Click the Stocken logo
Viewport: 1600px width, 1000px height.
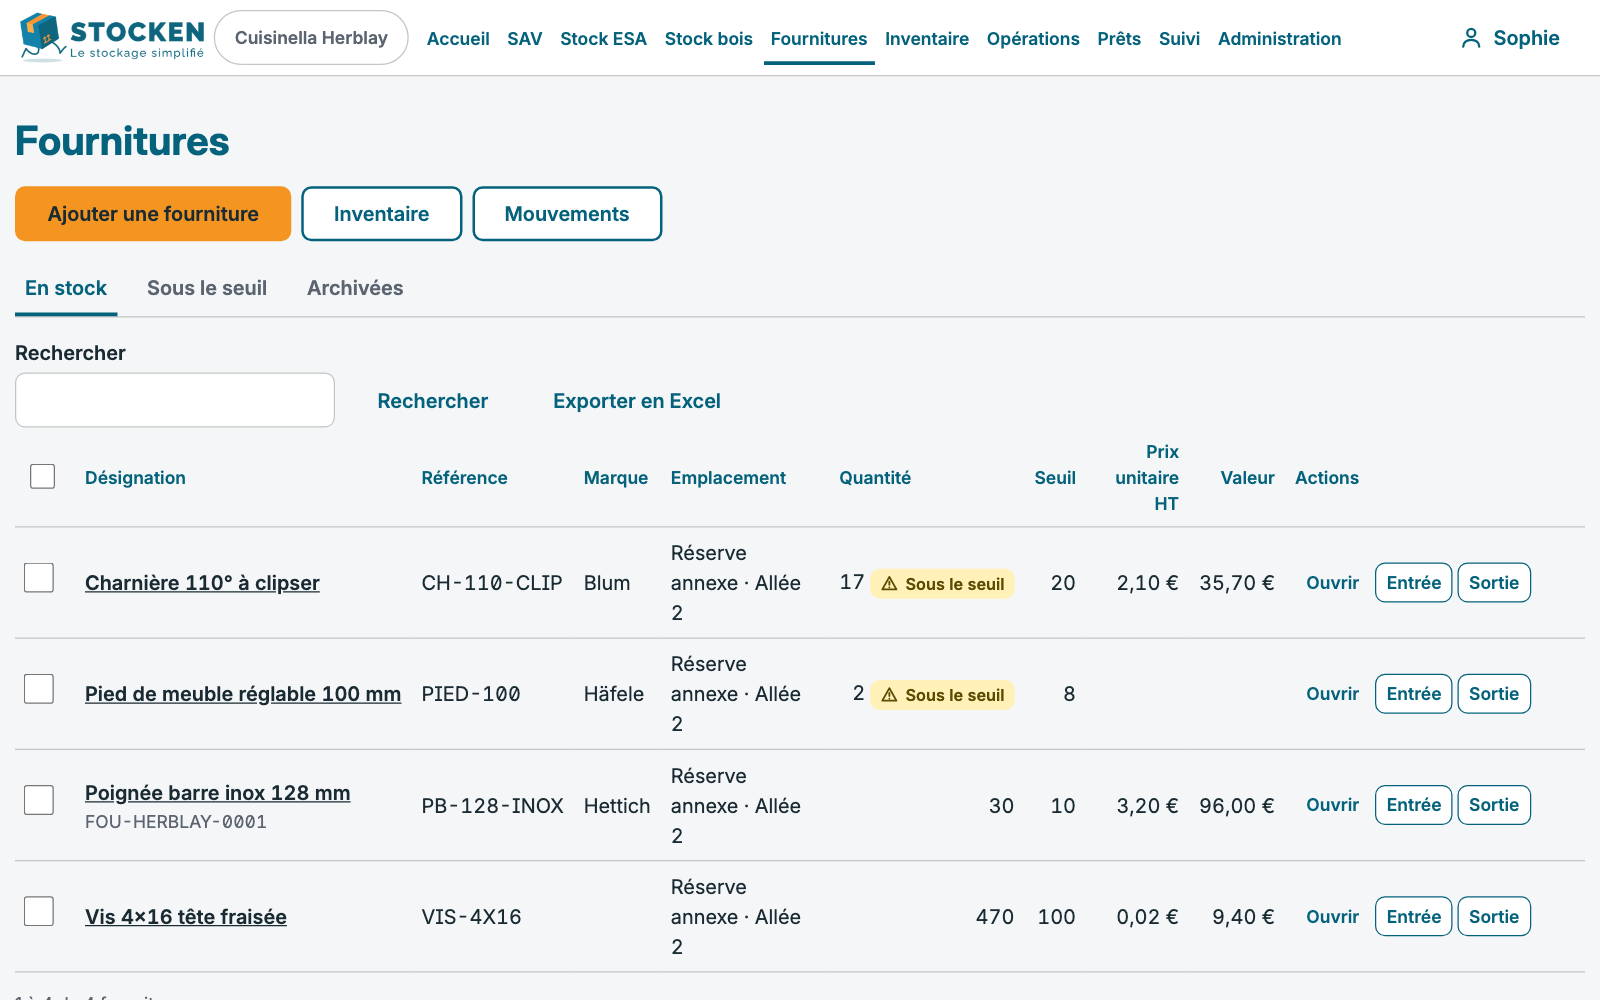112,38
